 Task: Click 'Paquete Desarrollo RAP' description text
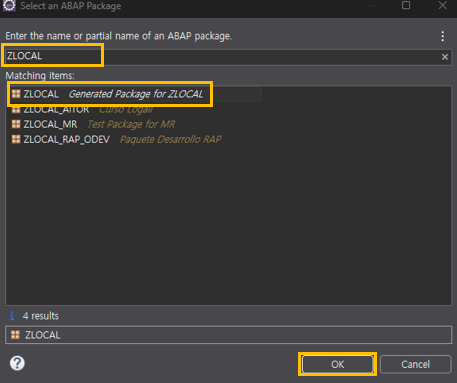click(x=170, y=139)
